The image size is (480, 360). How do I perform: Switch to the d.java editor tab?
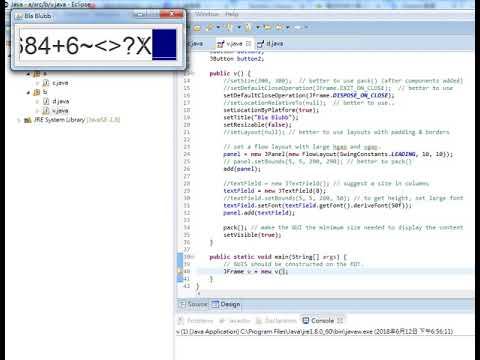(270, 44)
